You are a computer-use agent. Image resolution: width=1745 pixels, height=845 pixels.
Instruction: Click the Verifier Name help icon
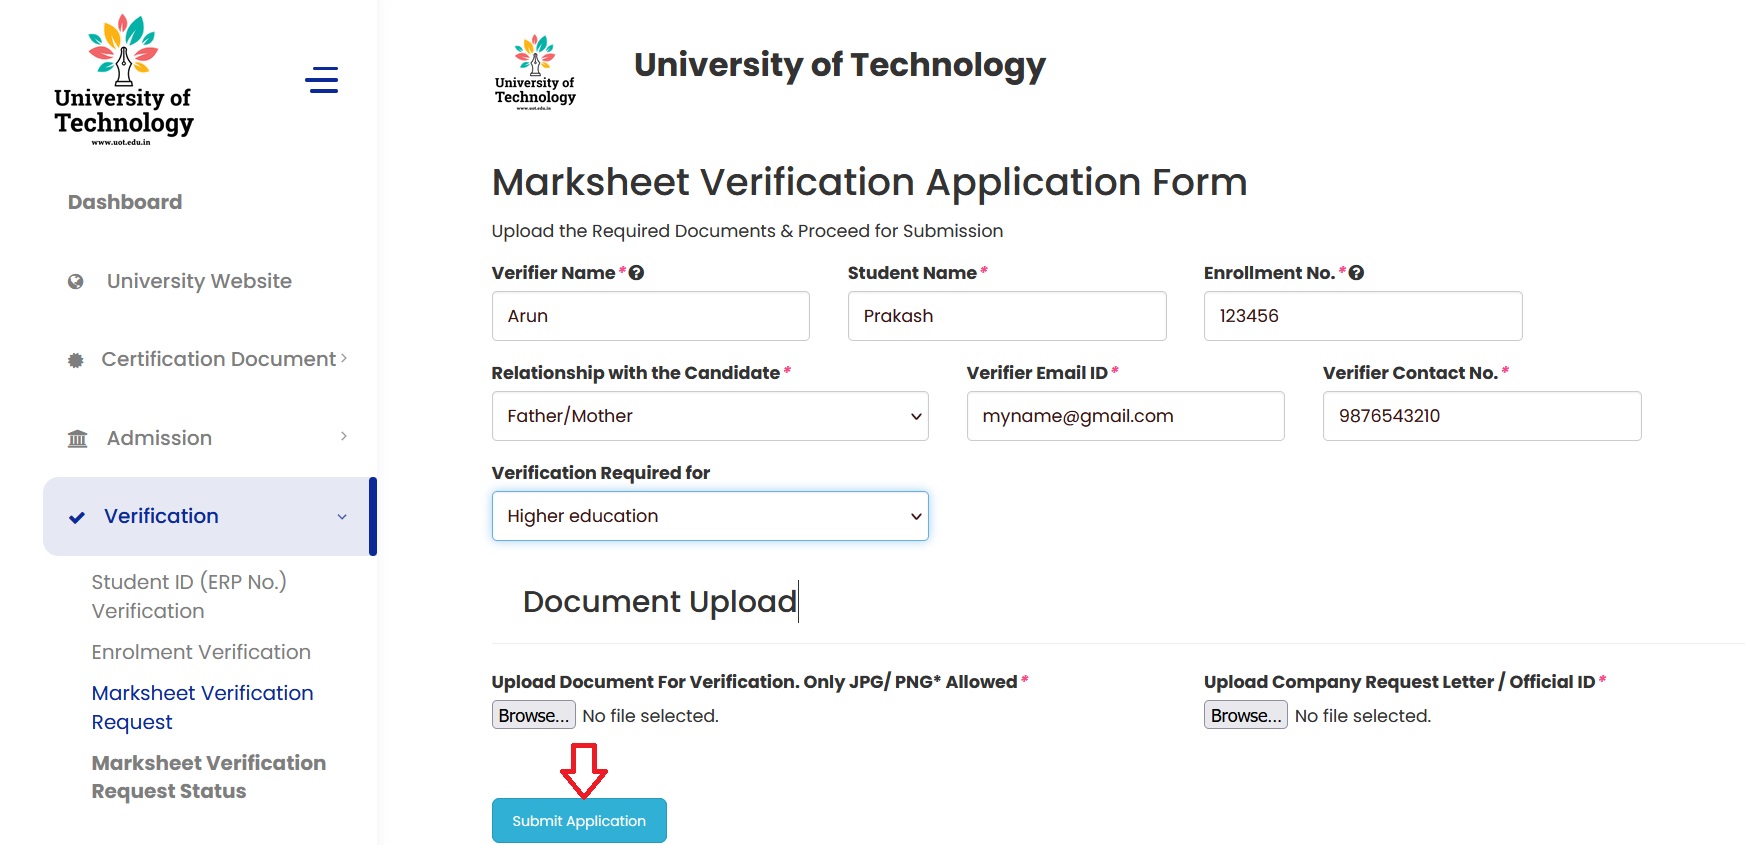[x=636, y=273]
